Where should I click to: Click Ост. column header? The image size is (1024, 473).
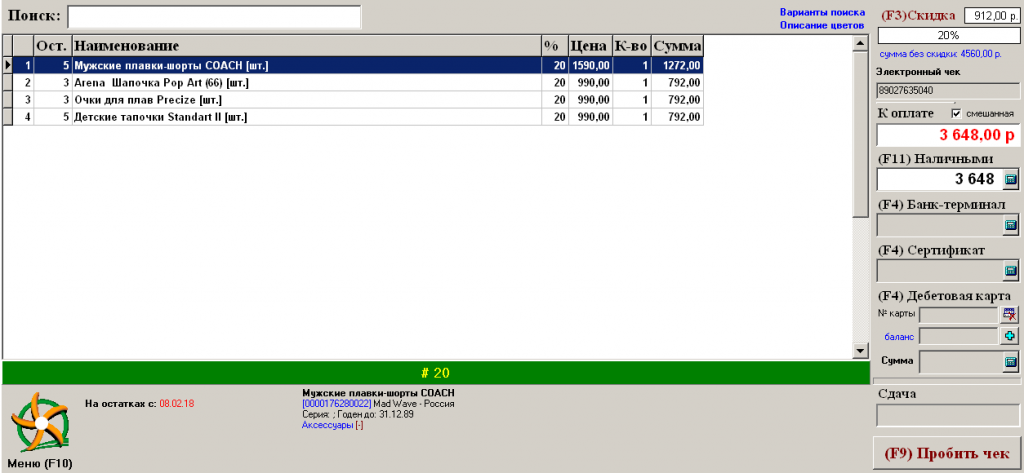coord(52,46)
